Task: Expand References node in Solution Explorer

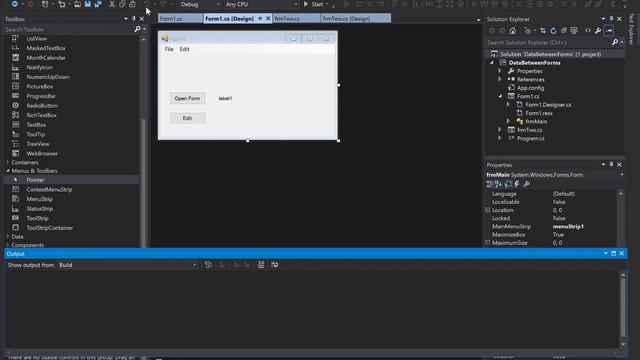Action: [x=500, y=79]
